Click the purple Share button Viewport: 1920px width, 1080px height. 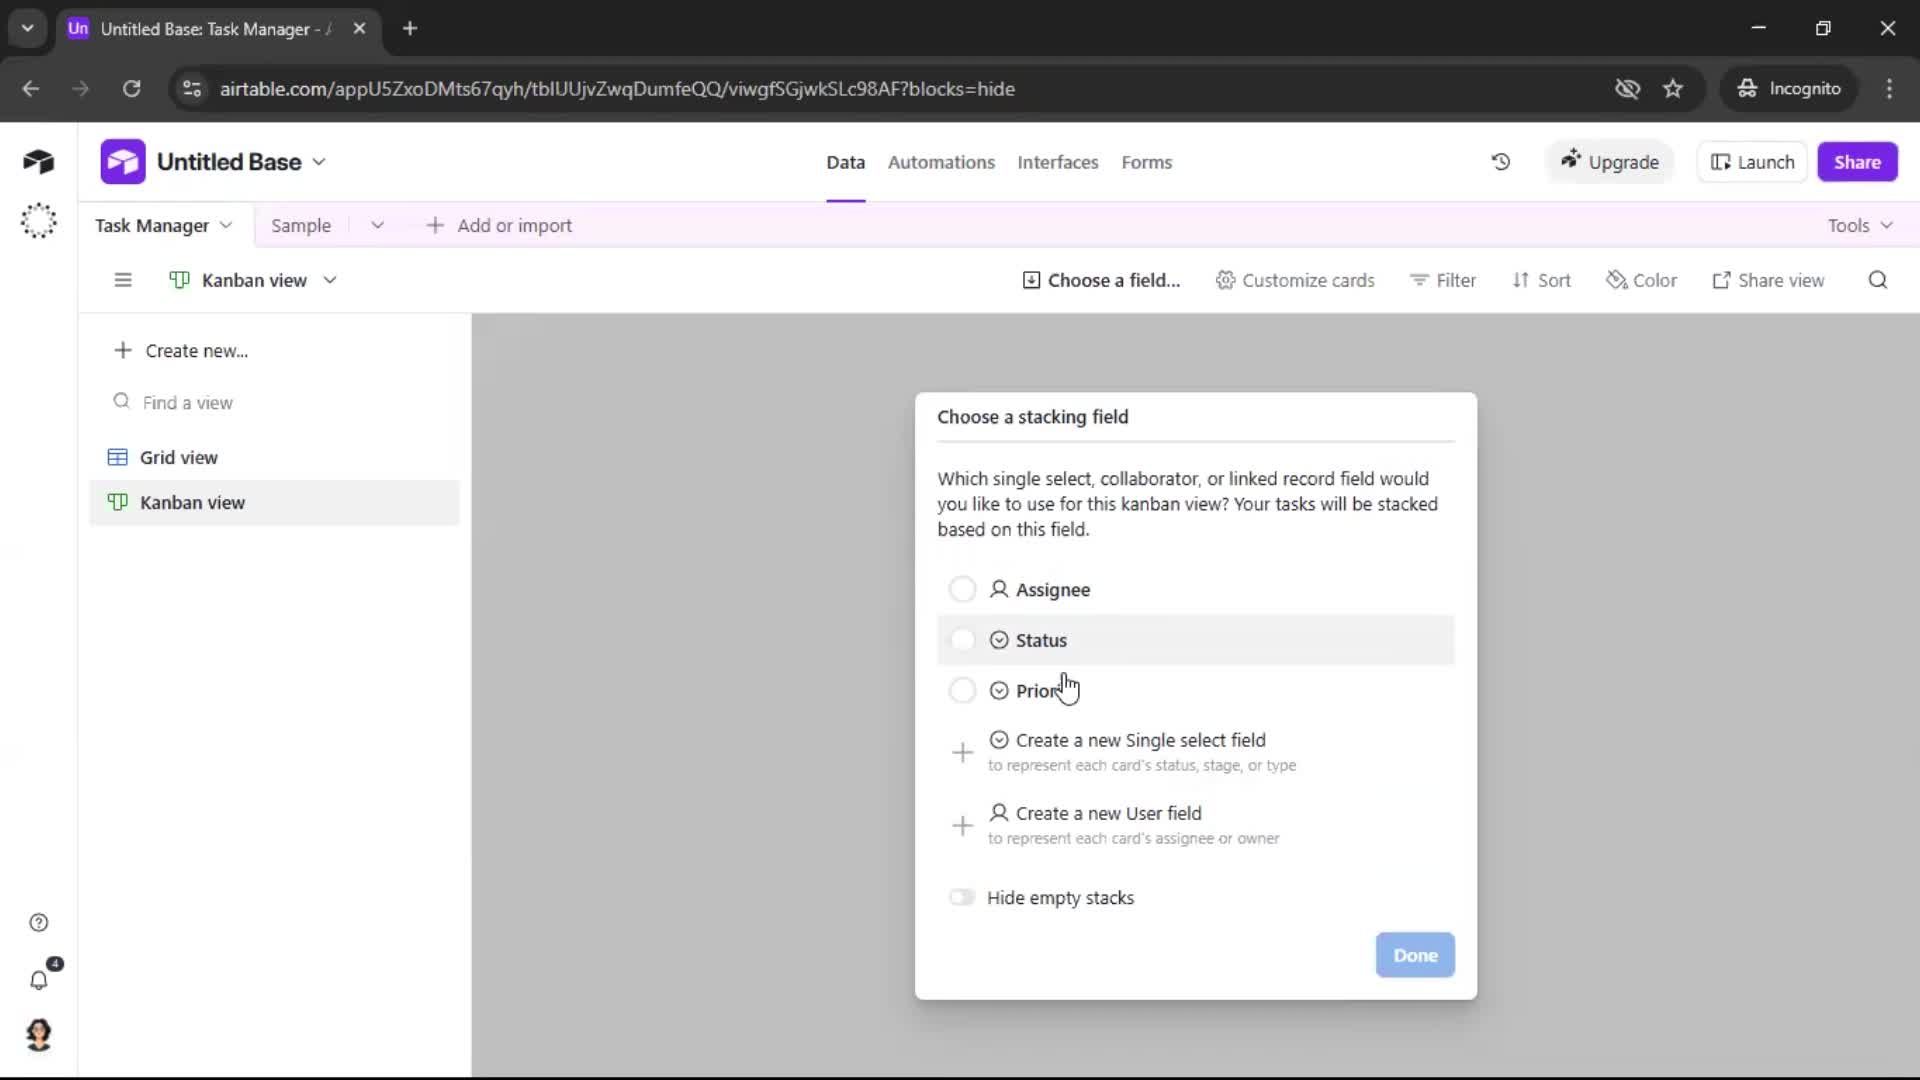click(1857, 162)
